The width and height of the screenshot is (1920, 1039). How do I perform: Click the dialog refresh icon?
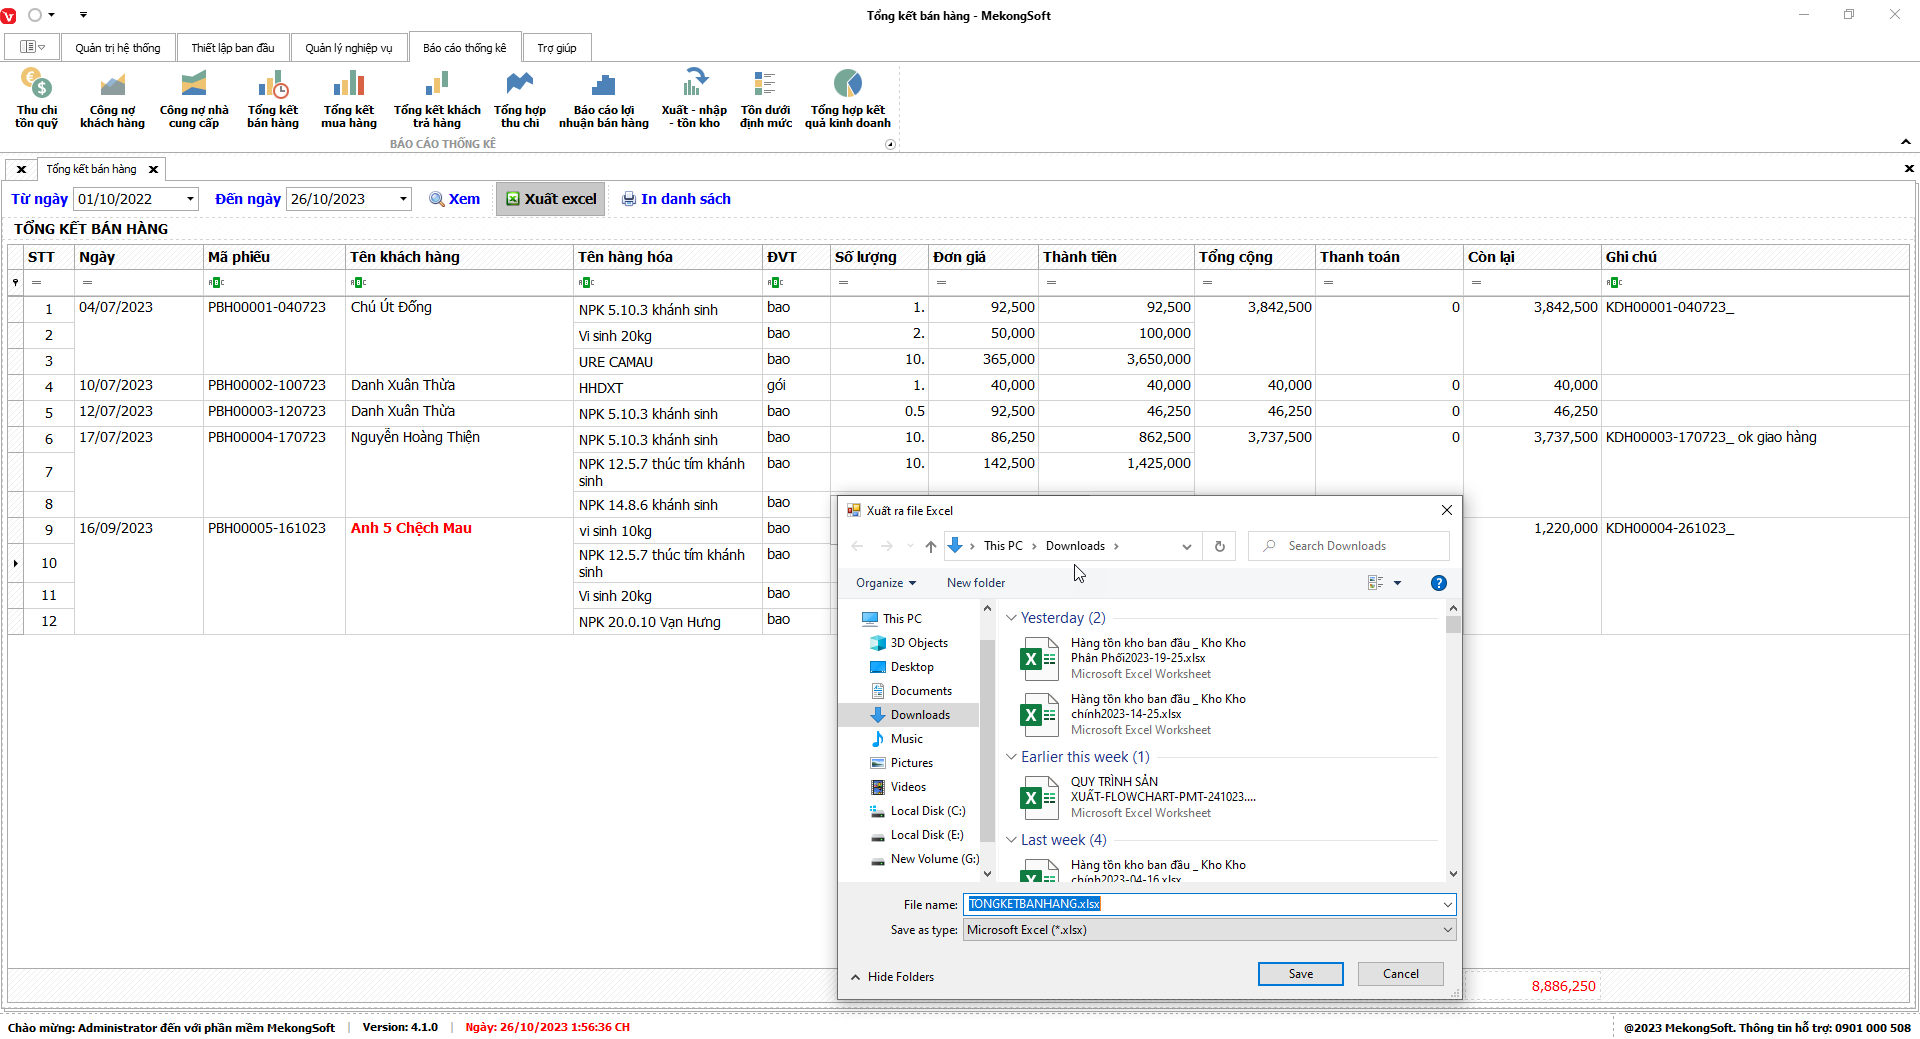pyautogui.click(x=1219, y=546)
